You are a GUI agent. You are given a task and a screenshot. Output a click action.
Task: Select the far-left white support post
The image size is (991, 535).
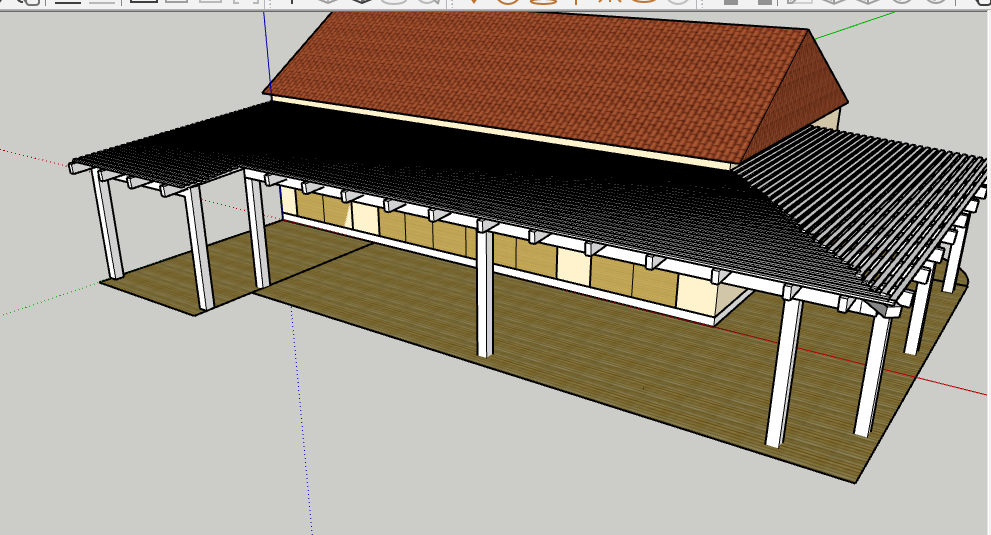(x=108, y=225)
